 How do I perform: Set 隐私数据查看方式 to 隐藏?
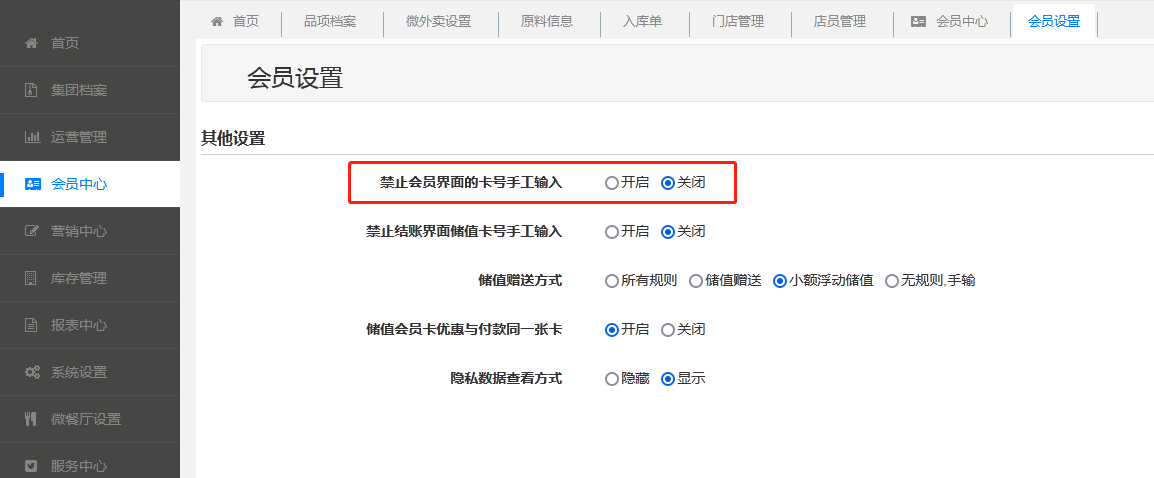(612, 379)
